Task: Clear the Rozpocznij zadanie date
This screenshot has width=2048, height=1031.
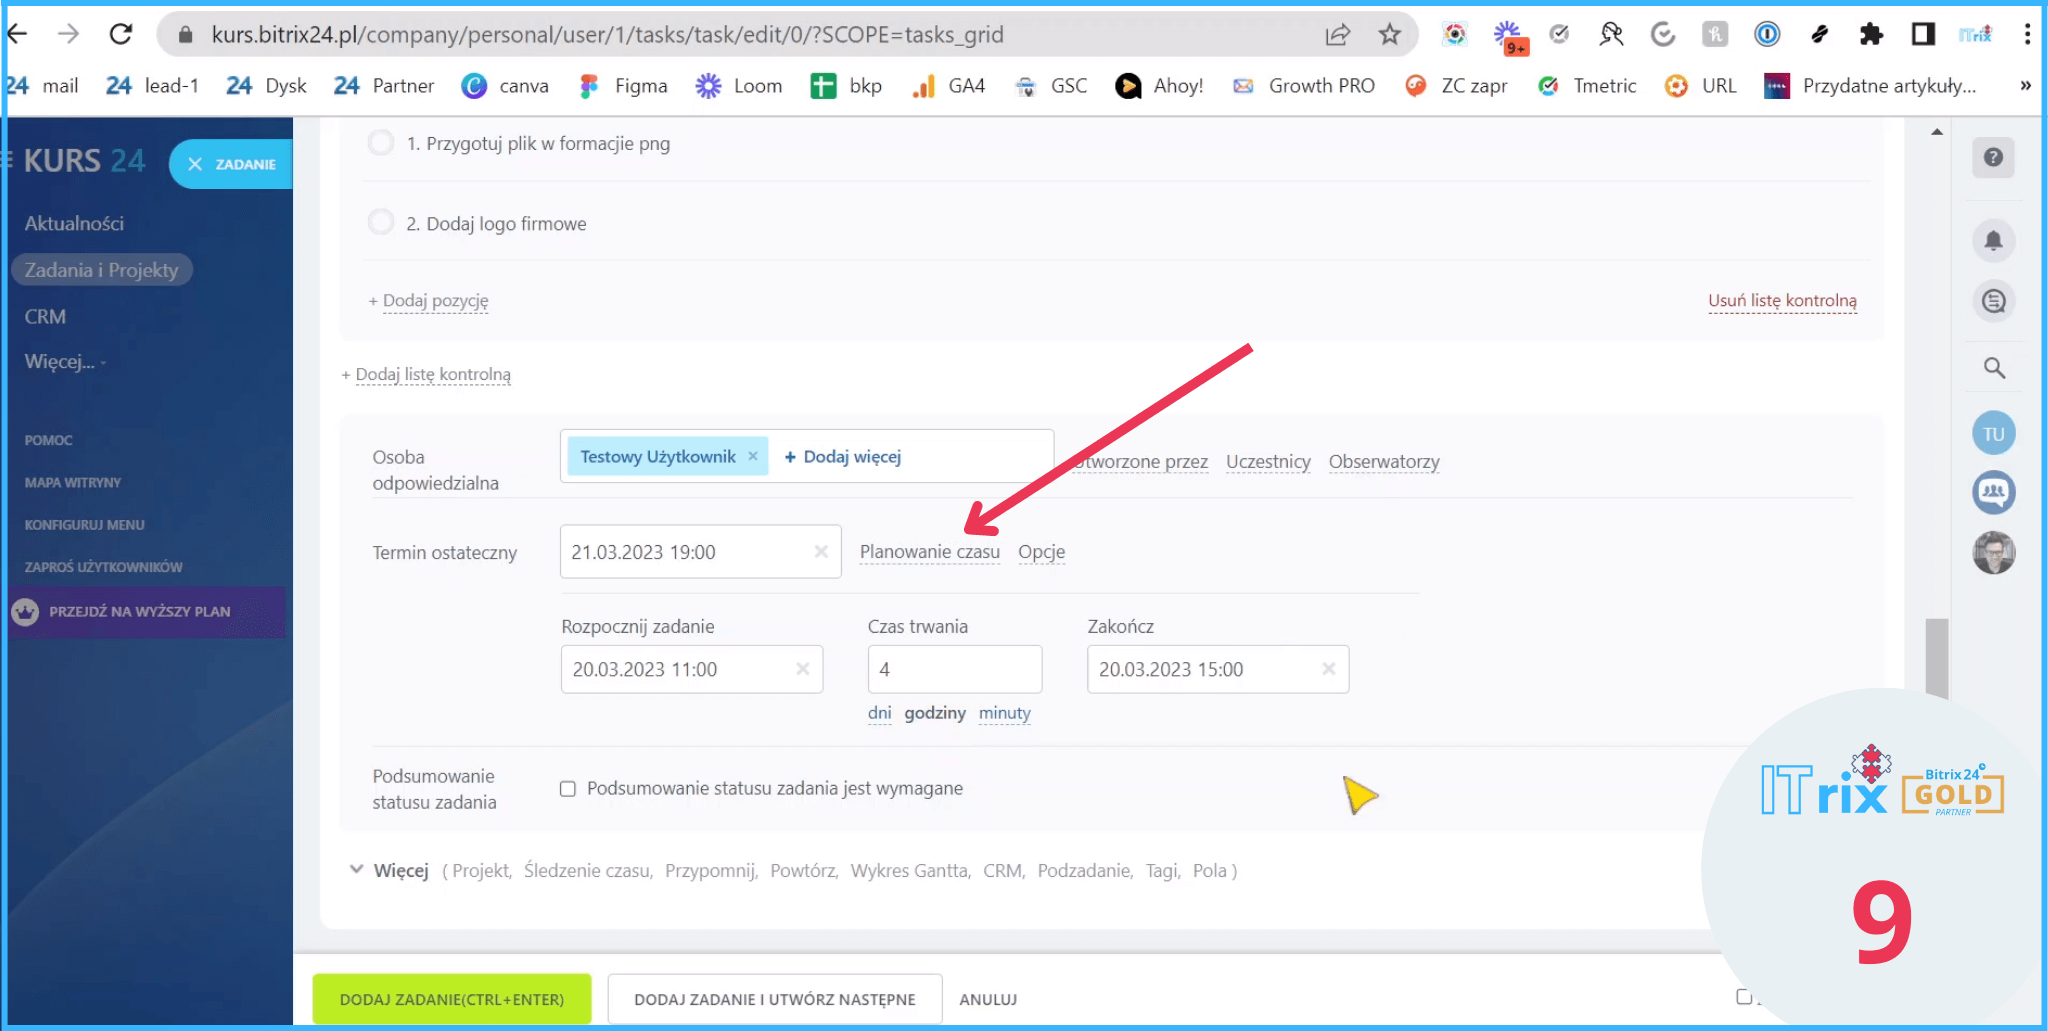Action: click(802, 669)
